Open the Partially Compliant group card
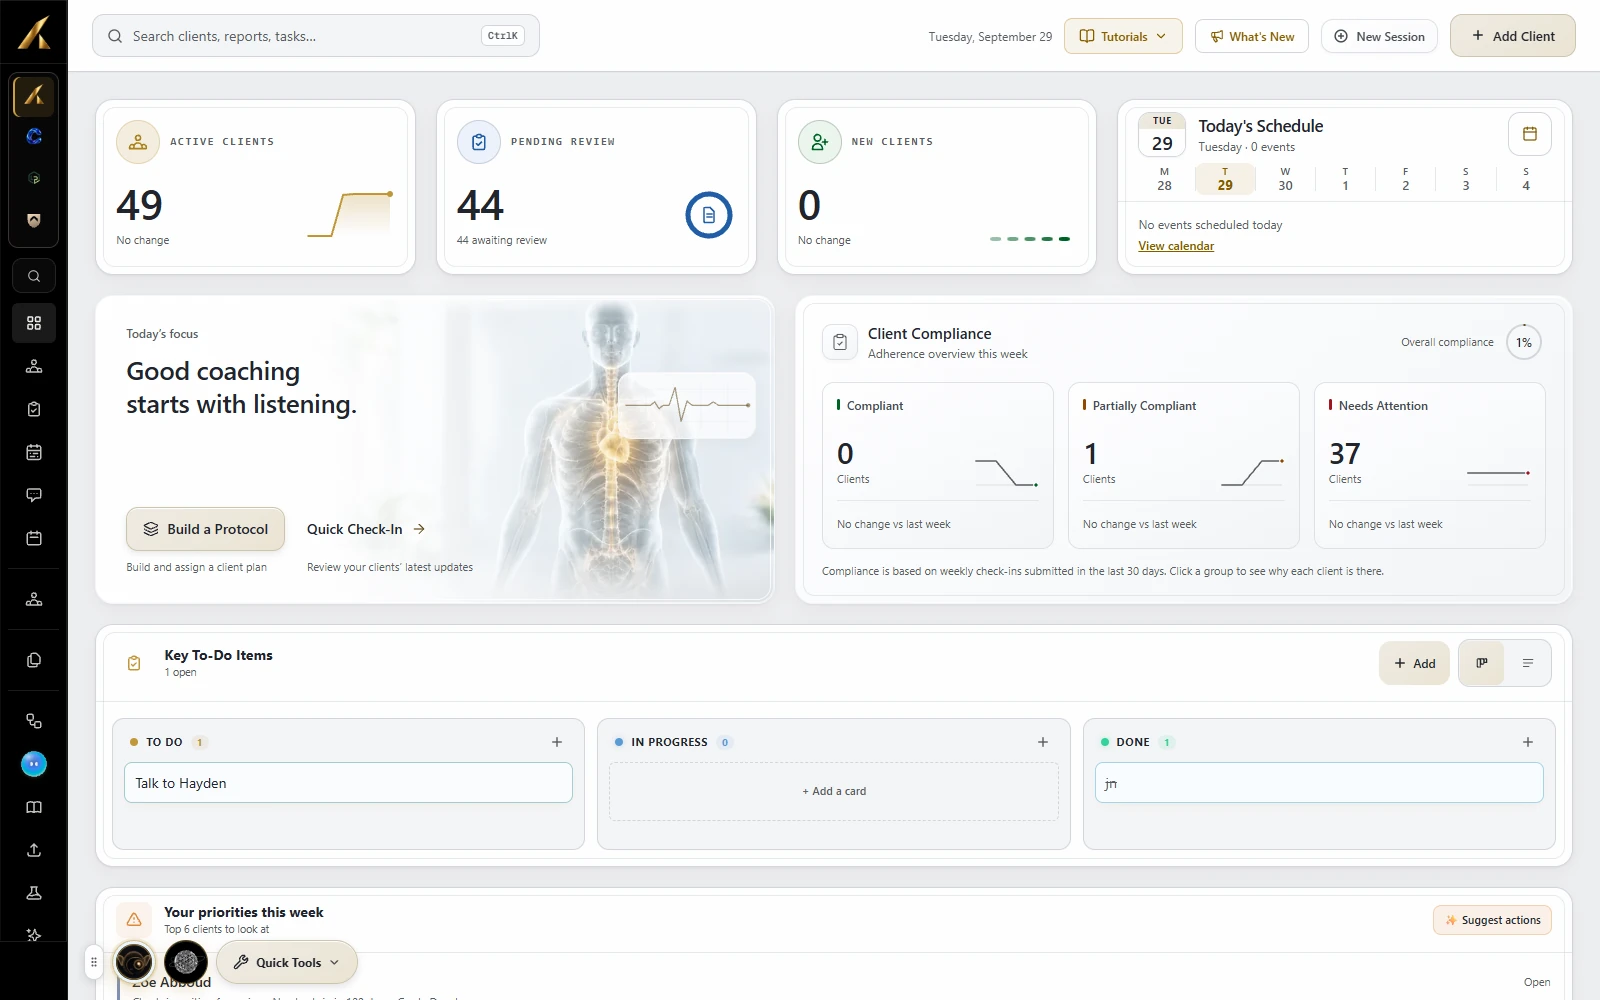The width and height of the screenshot is (1600, 1000). coord(1184,465)
